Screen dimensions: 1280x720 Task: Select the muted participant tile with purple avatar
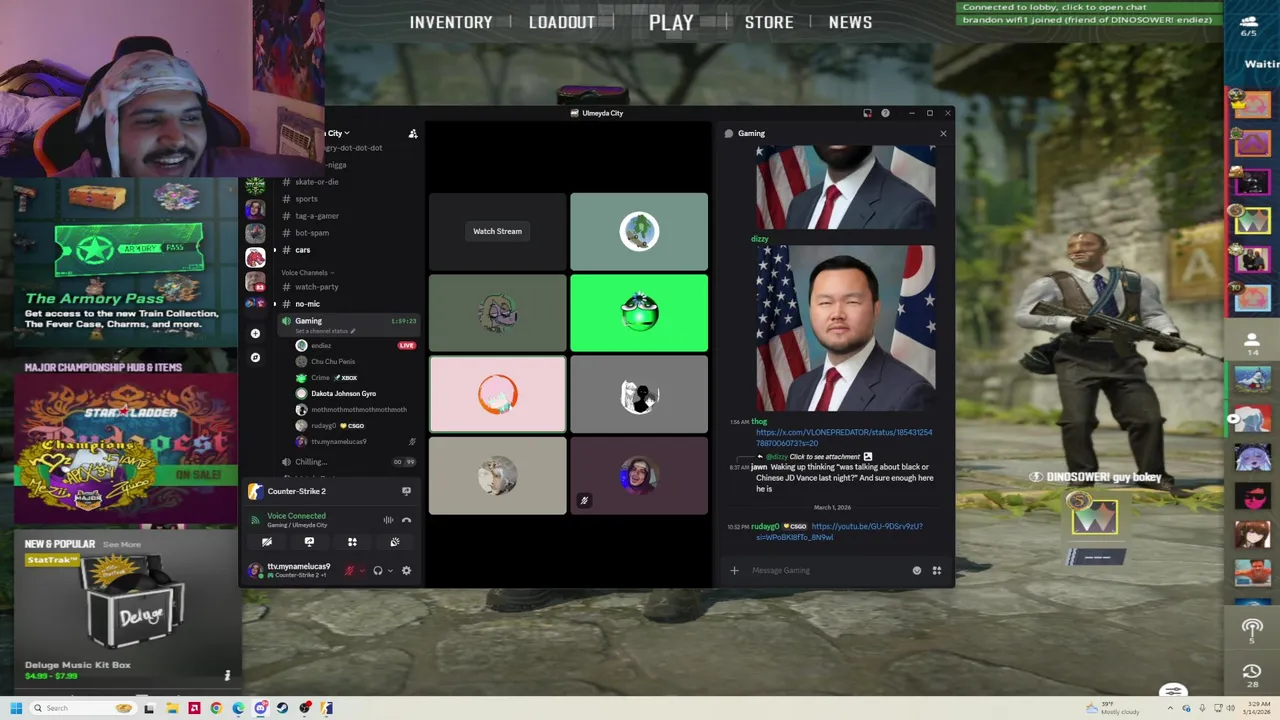coord(639,476)
